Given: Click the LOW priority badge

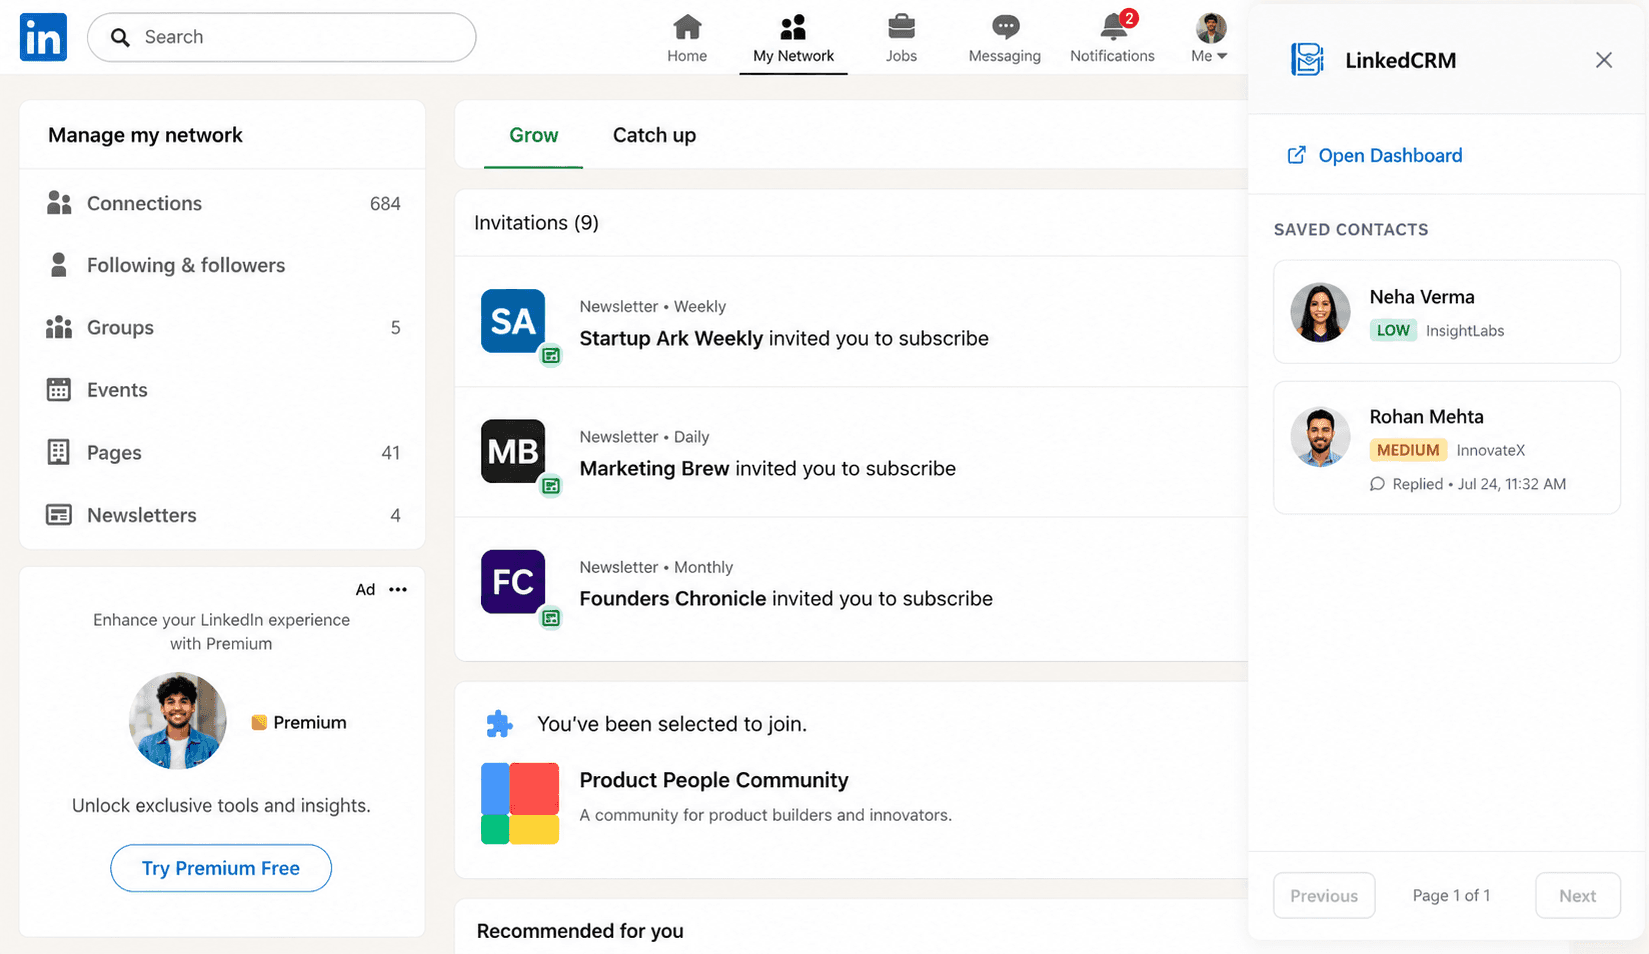Looking at the screenshot, I should pos(1393,330).
